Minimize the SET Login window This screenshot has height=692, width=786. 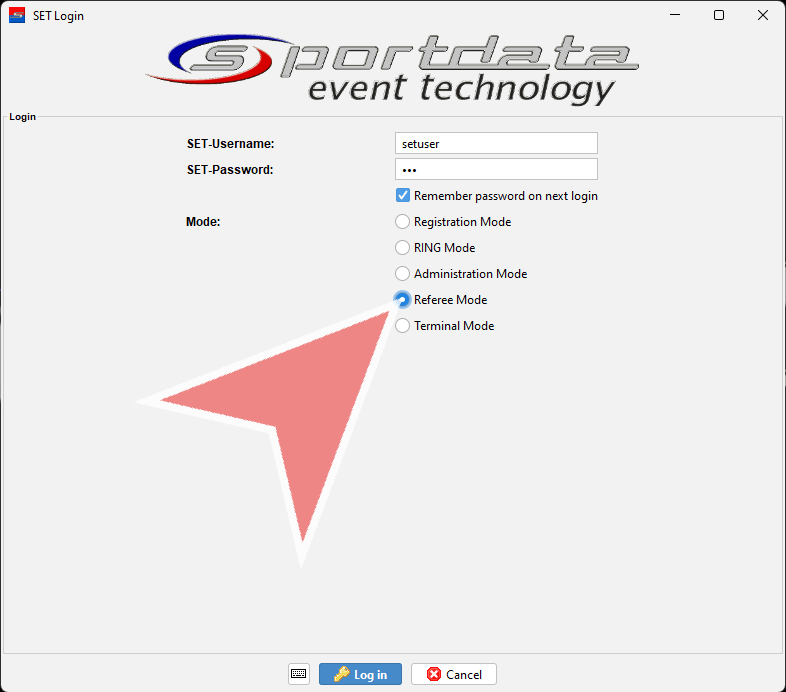tap(673, 15)
